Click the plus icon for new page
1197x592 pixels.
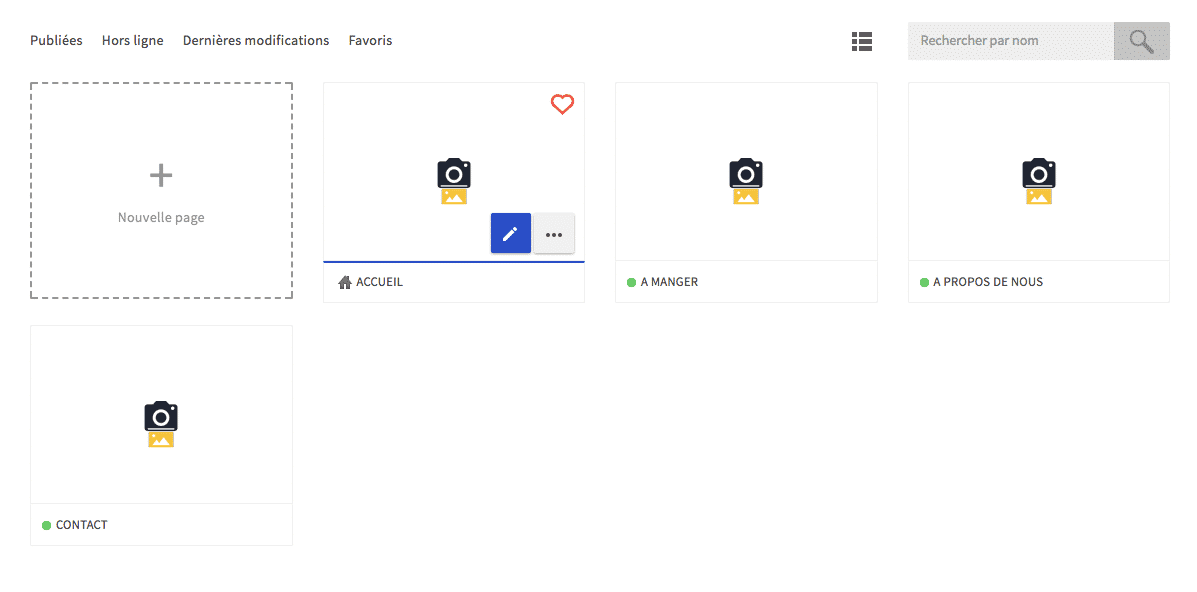[x=161, y=176]
